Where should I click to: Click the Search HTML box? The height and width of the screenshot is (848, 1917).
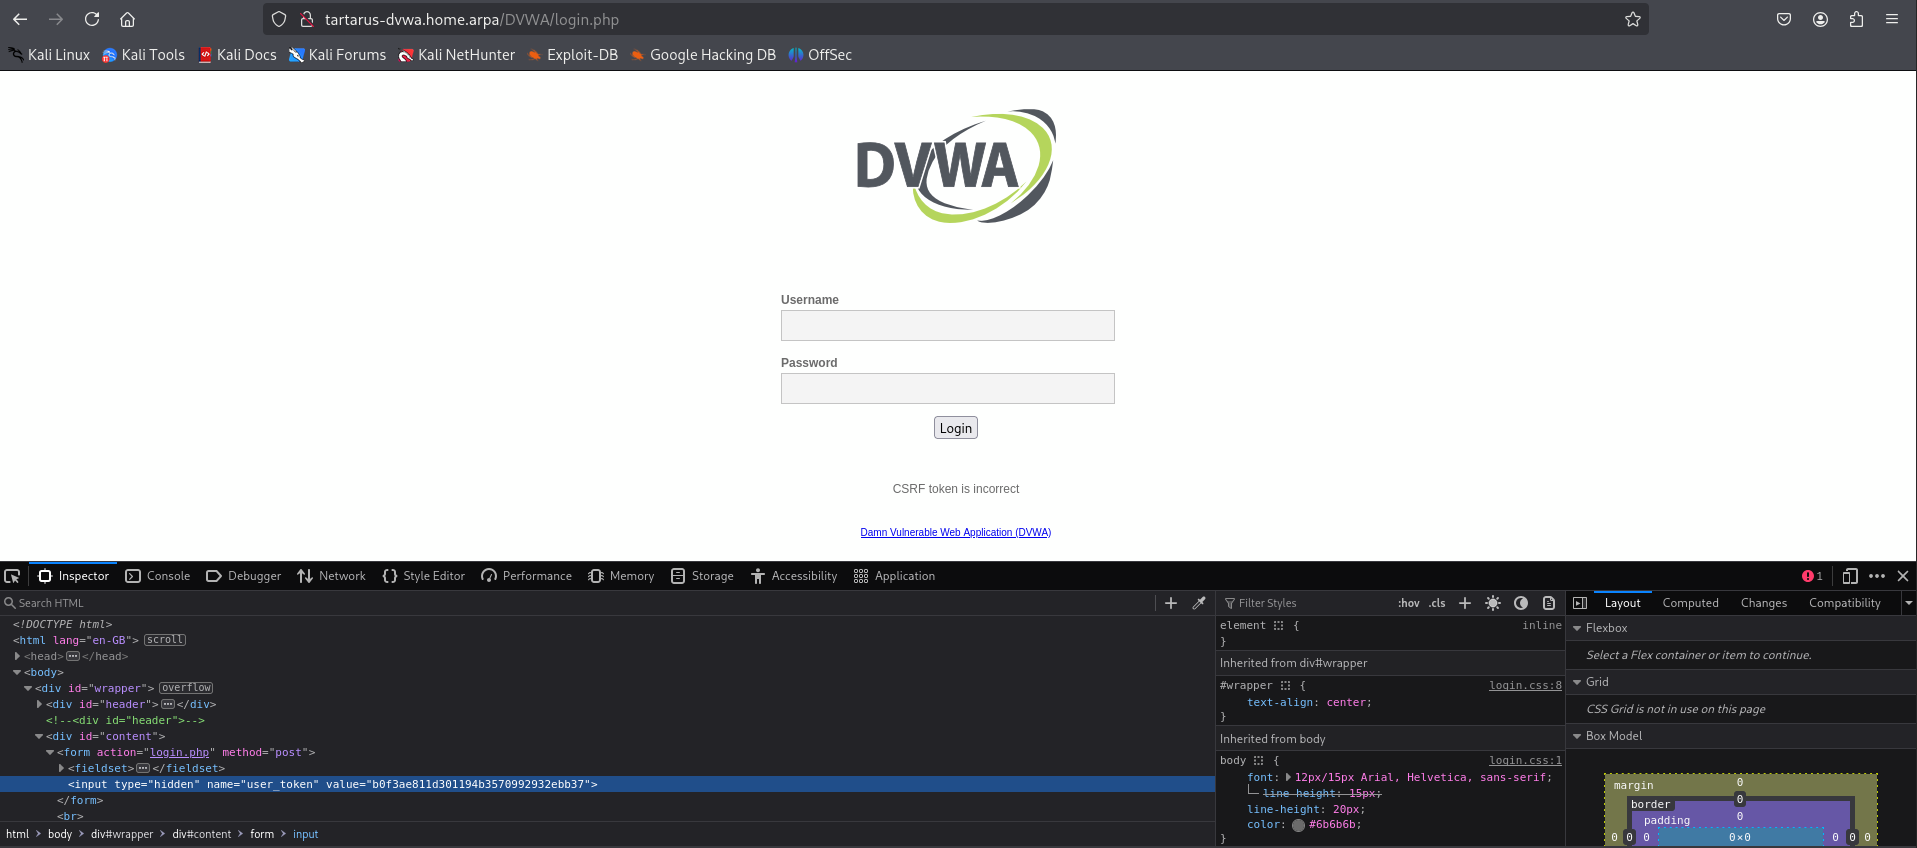[580, 603]
